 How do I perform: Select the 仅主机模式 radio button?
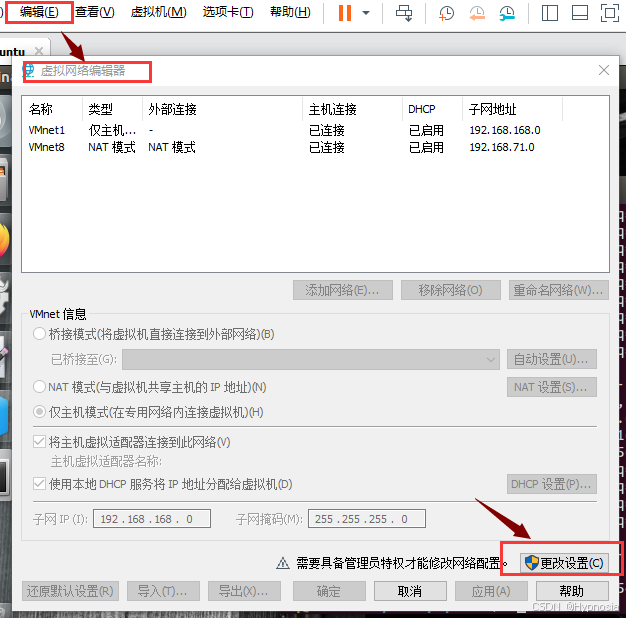tap(39, 412)
